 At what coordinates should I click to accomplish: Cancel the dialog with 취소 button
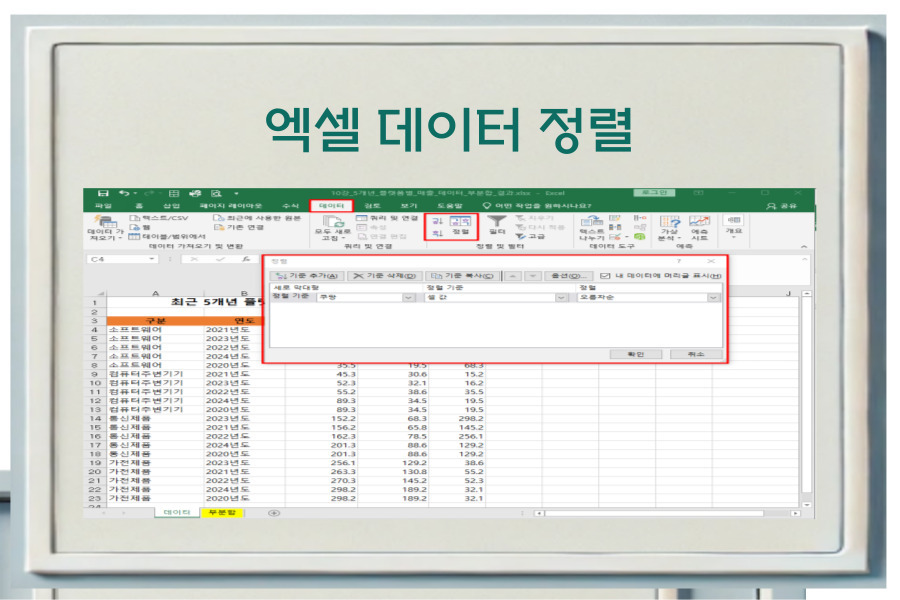coord(696,354)
